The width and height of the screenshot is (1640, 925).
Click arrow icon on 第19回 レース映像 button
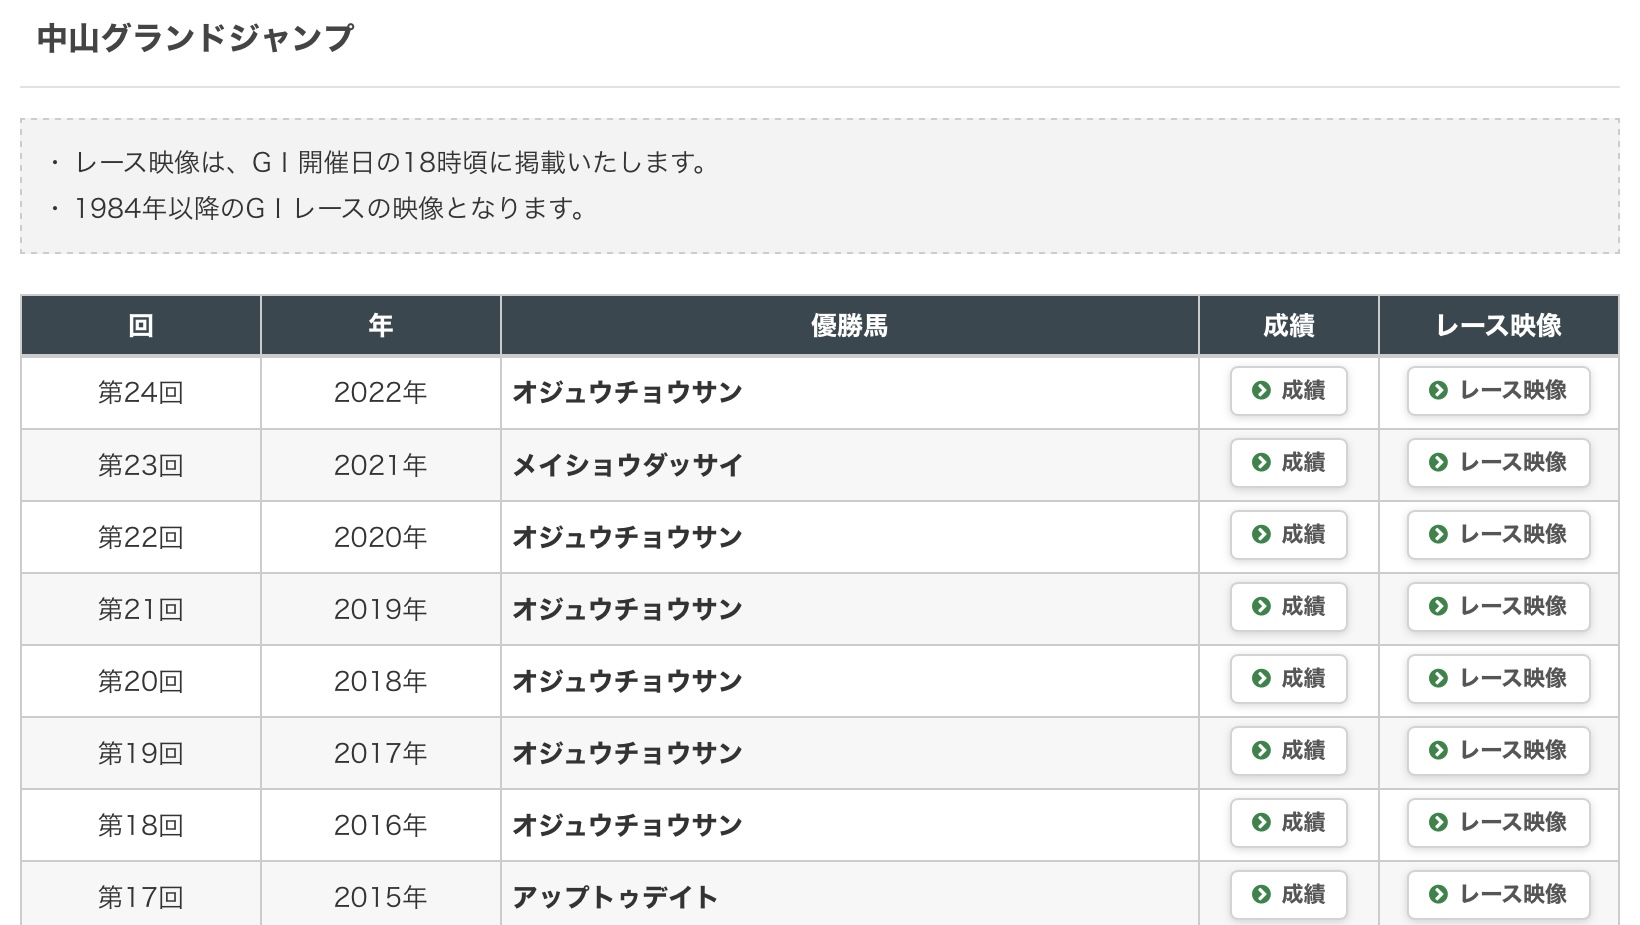(x=1438, y=751)
